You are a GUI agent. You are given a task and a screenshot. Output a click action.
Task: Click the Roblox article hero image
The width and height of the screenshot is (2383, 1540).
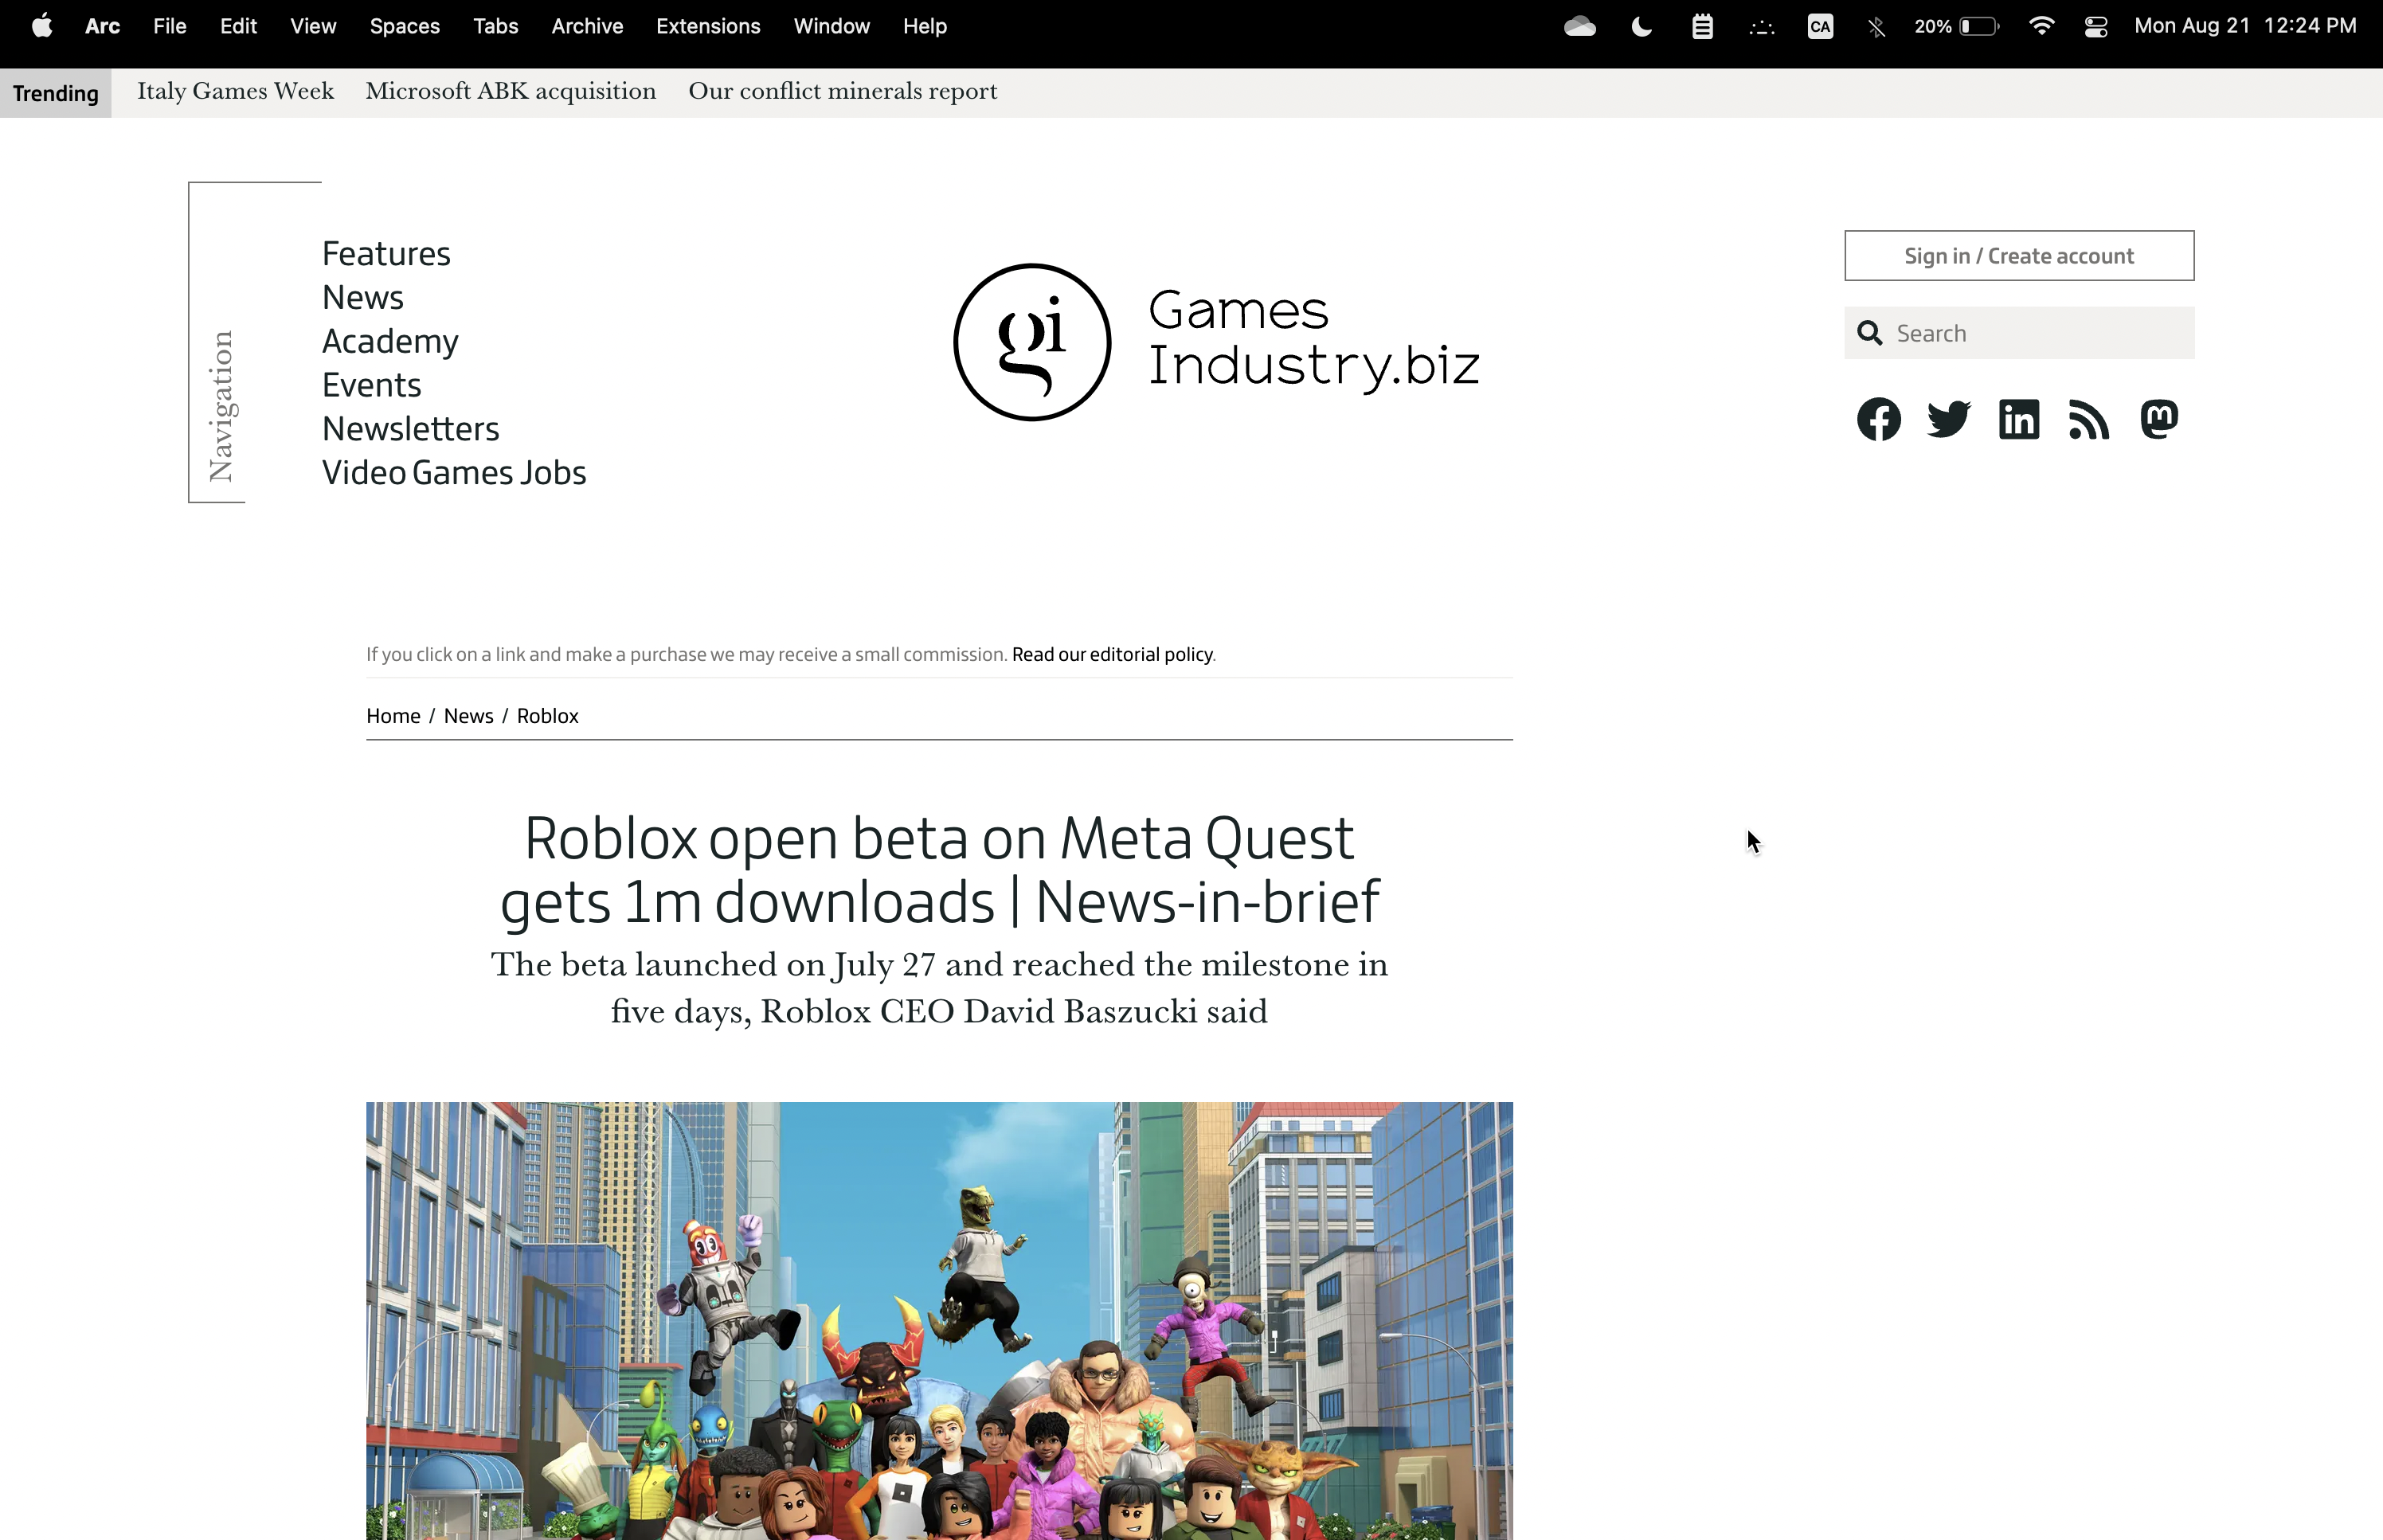click(939, 1321)
